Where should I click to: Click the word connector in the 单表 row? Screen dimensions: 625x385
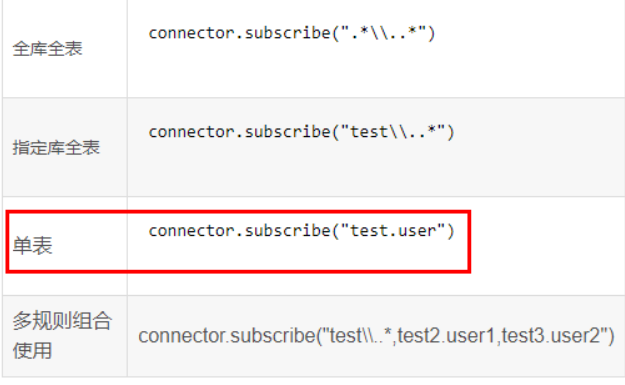(x=191, y=231)
